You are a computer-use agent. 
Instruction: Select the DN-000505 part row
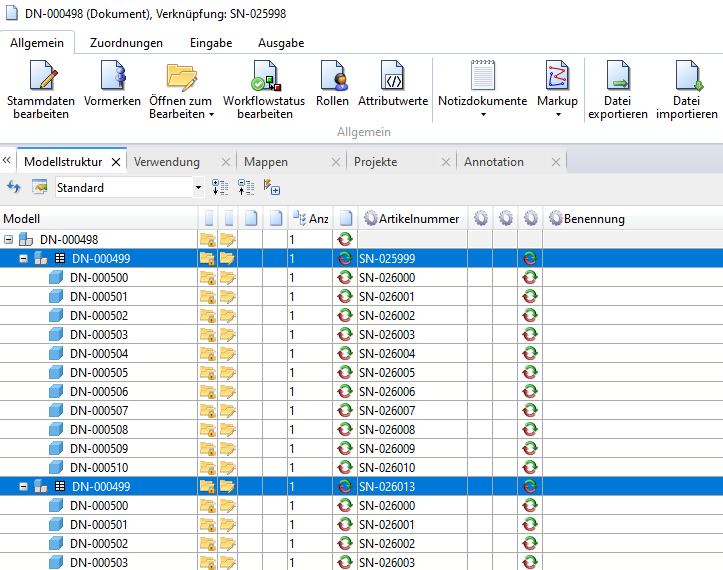100,373
